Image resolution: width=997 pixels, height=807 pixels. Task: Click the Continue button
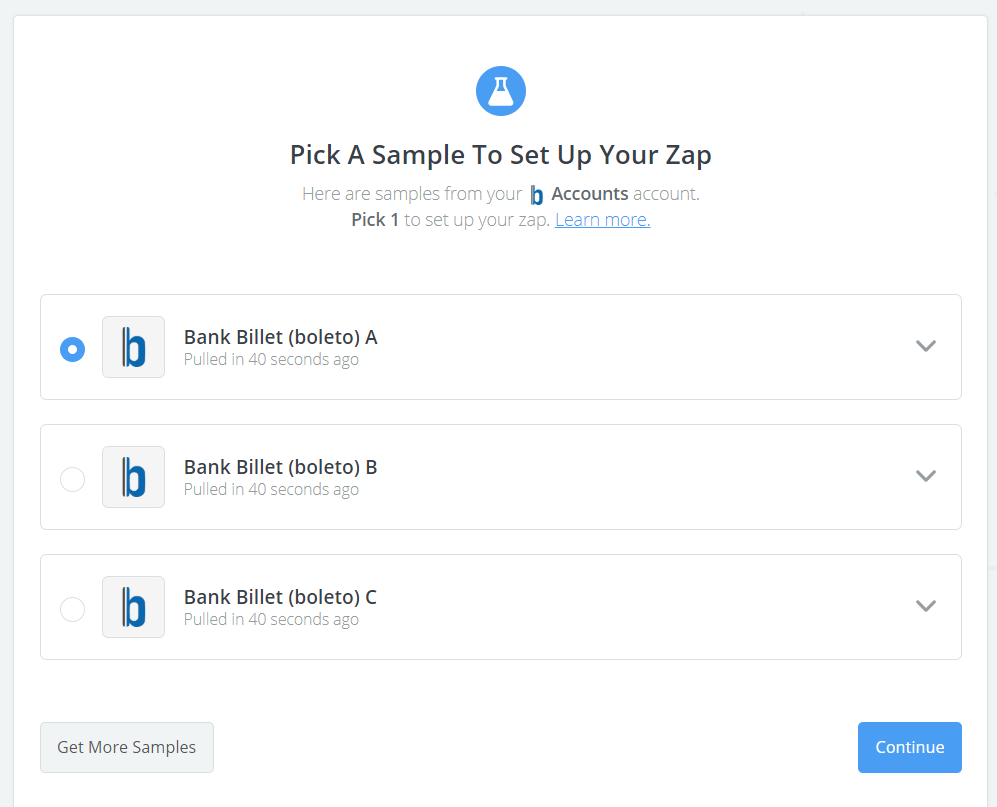pyautogui.click(x=909, y=747)
